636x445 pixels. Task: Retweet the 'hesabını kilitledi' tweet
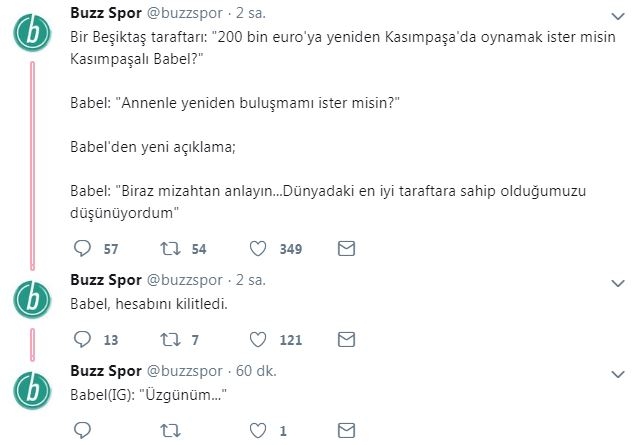(168, 339)
